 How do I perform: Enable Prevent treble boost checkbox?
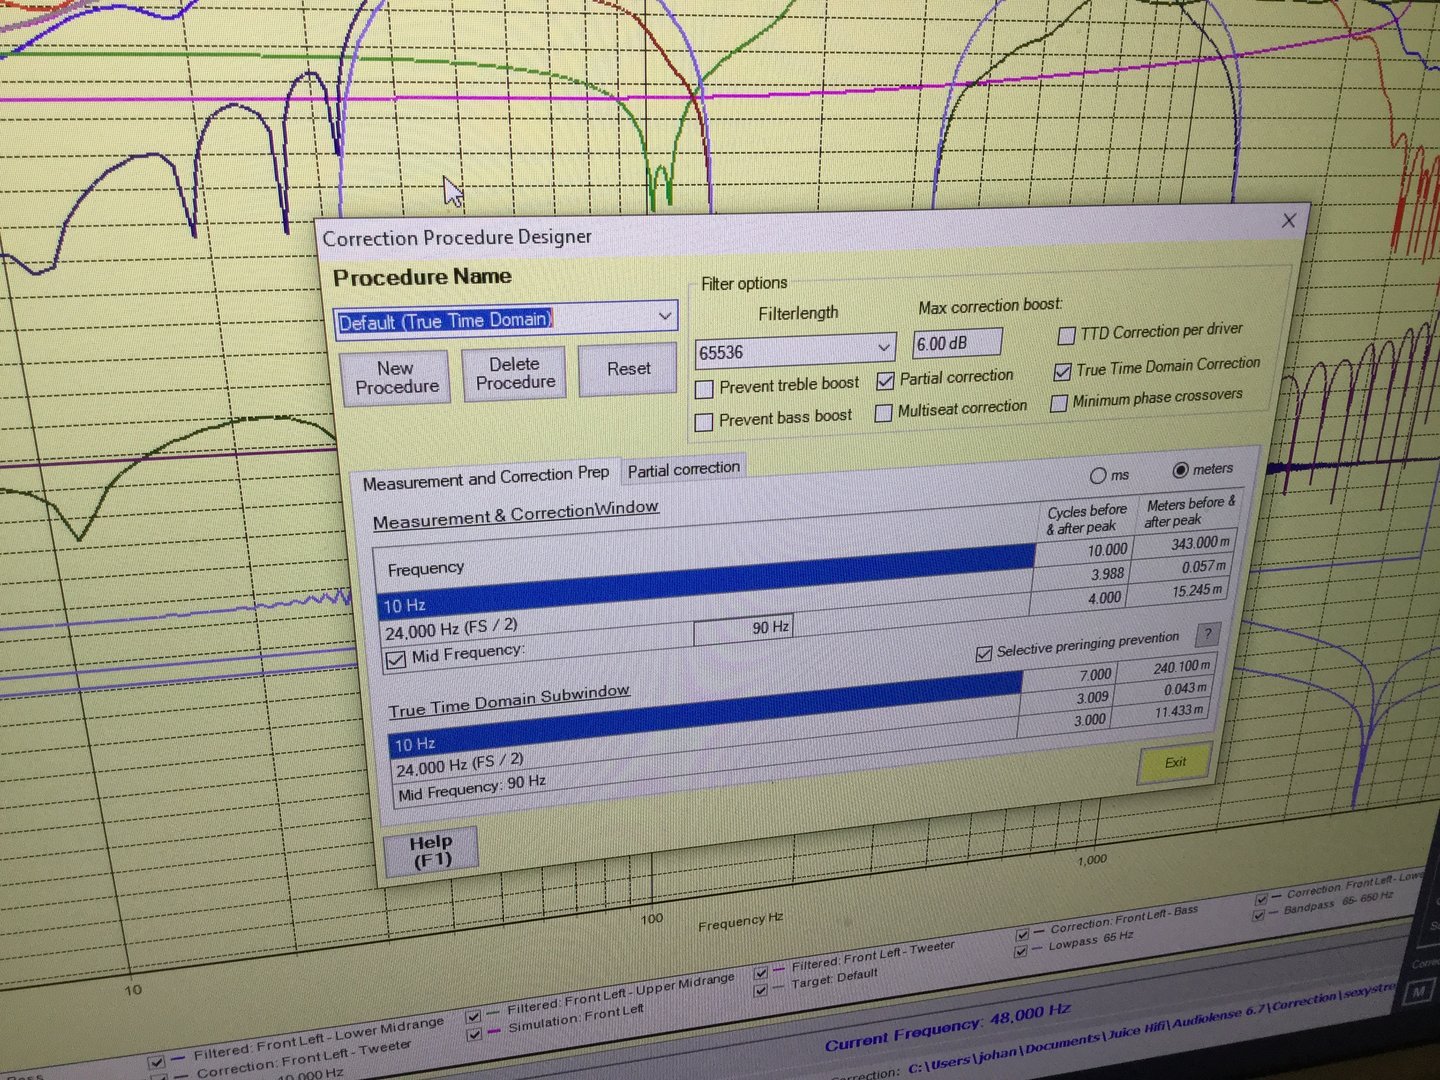pos(704,389)
